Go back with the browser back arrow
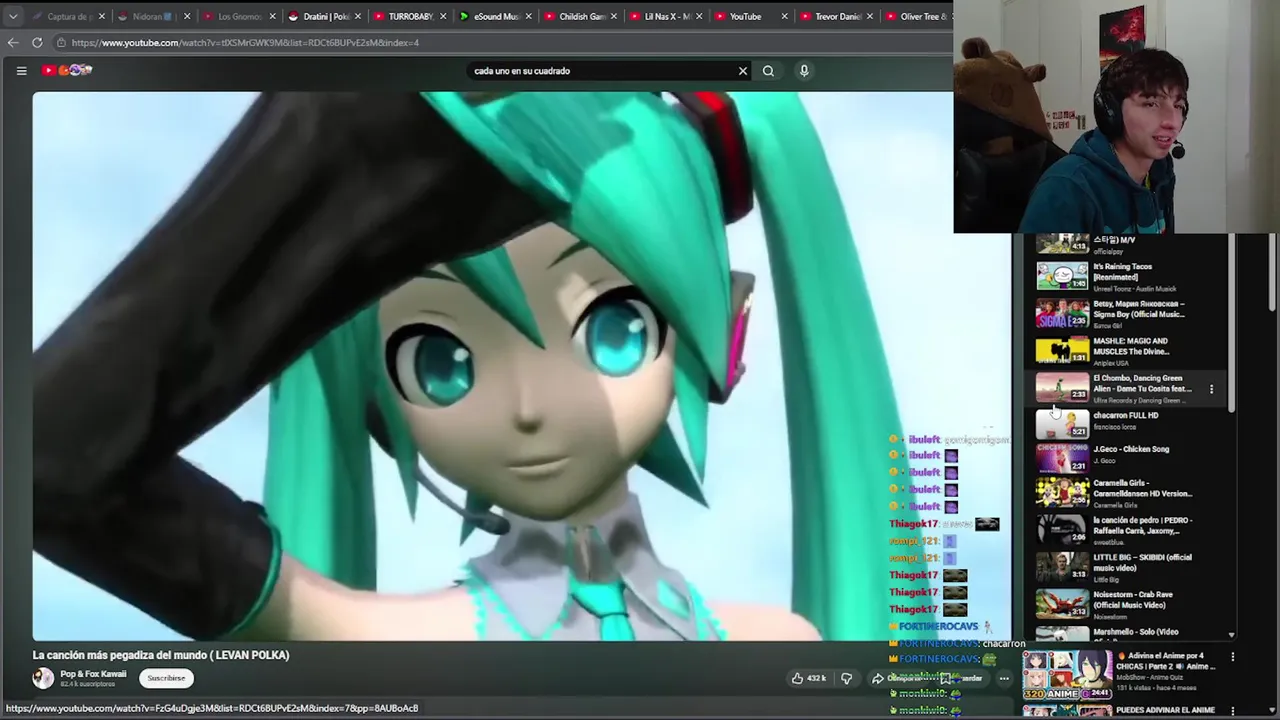 (12, 43)
